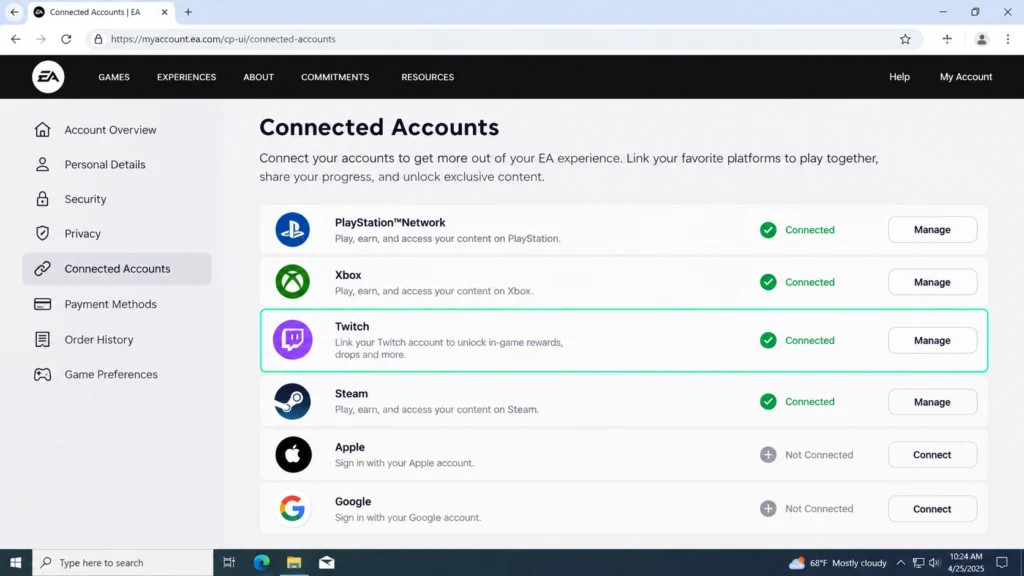
Task: Open the Account Overview home icon
Action: pos(42,129)
